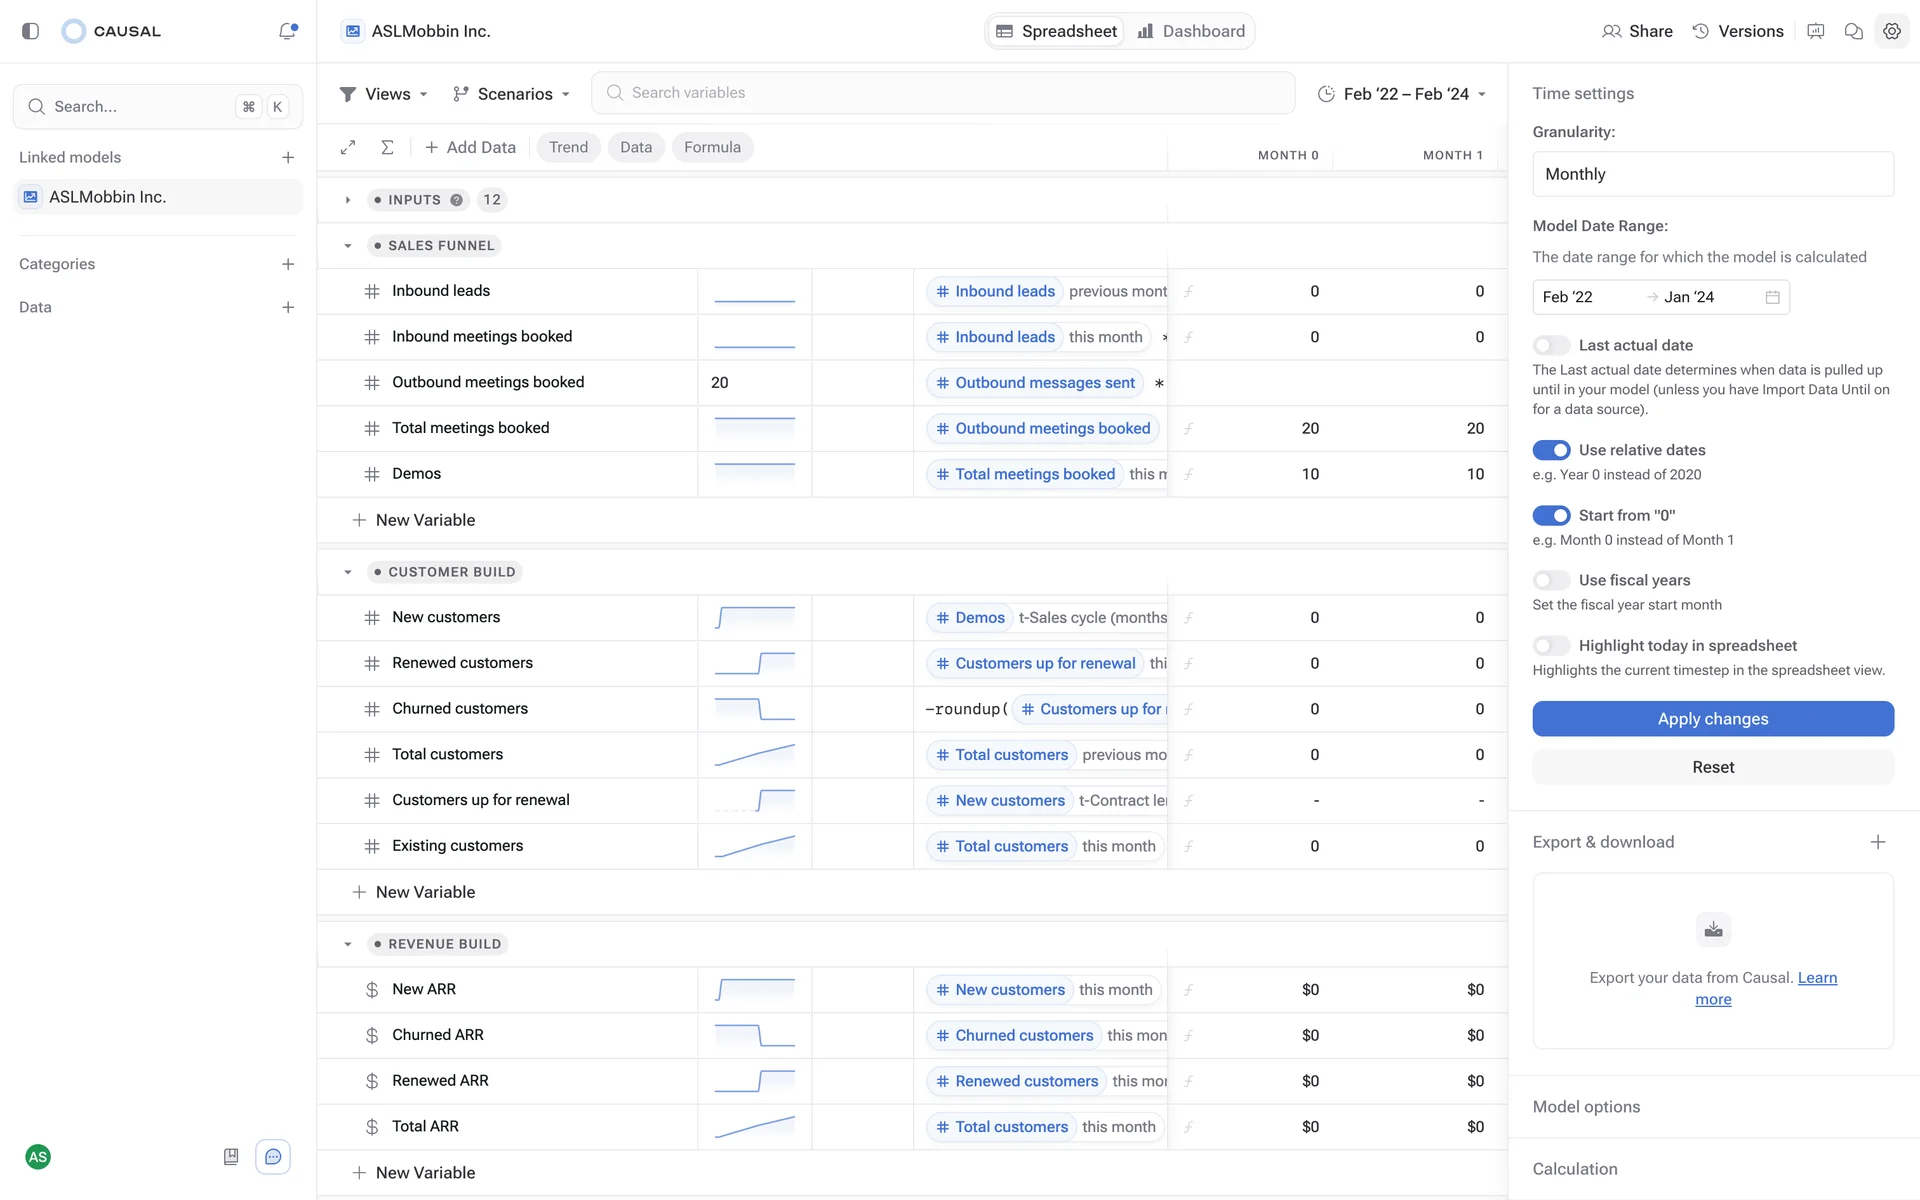Open the Versions history
Image resolution: width=1920 pixels, height=1200 pixels.
(1737, 31)
